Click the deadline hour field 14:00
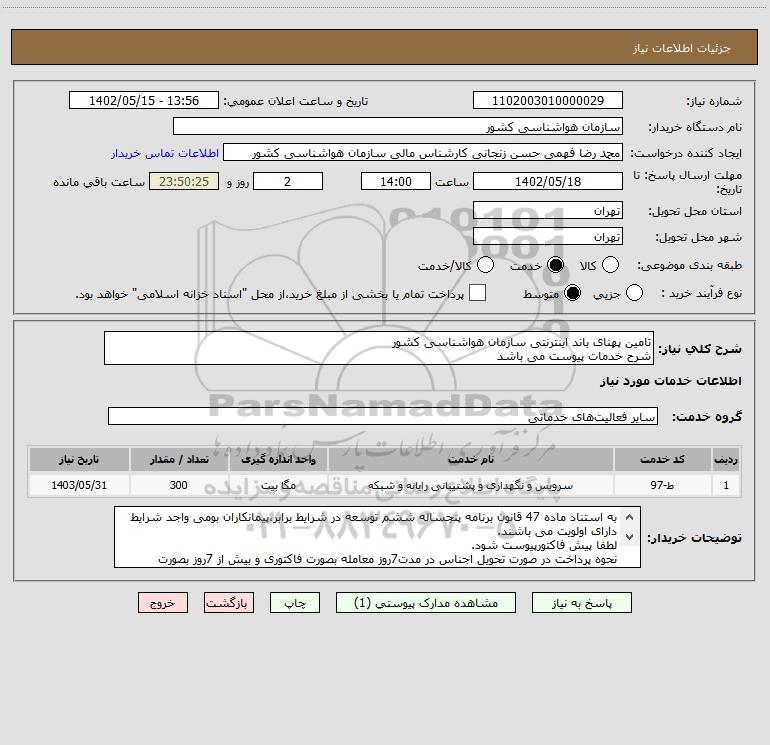The width and height of the screenshot is (770, 745). [396, 181]
